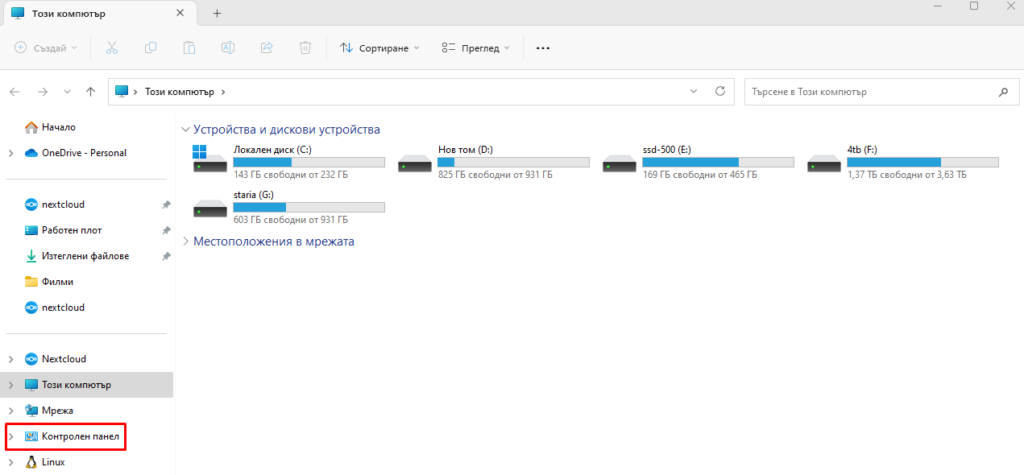
Task: Select Нов том (D:) drive icon
Action: pyautogui.click(x=415, y=163)
